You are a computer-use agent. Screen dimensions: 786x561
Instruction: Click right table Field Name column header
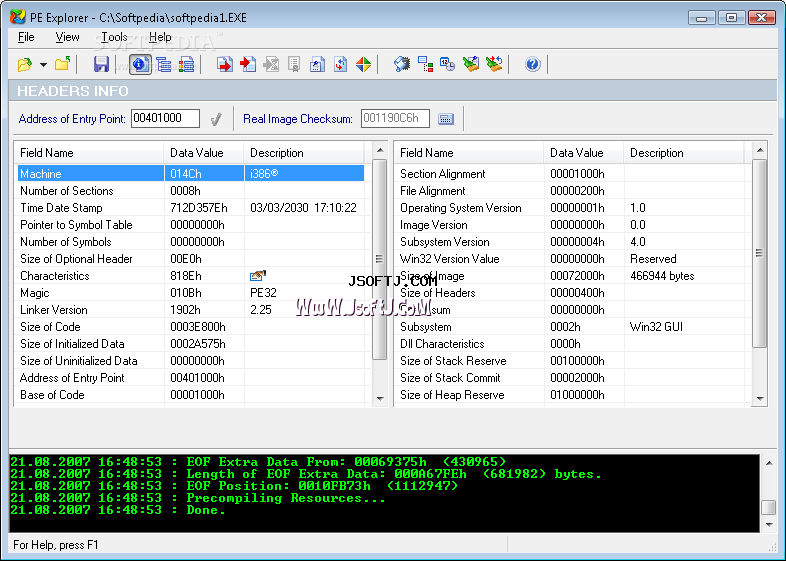(468, 153)
